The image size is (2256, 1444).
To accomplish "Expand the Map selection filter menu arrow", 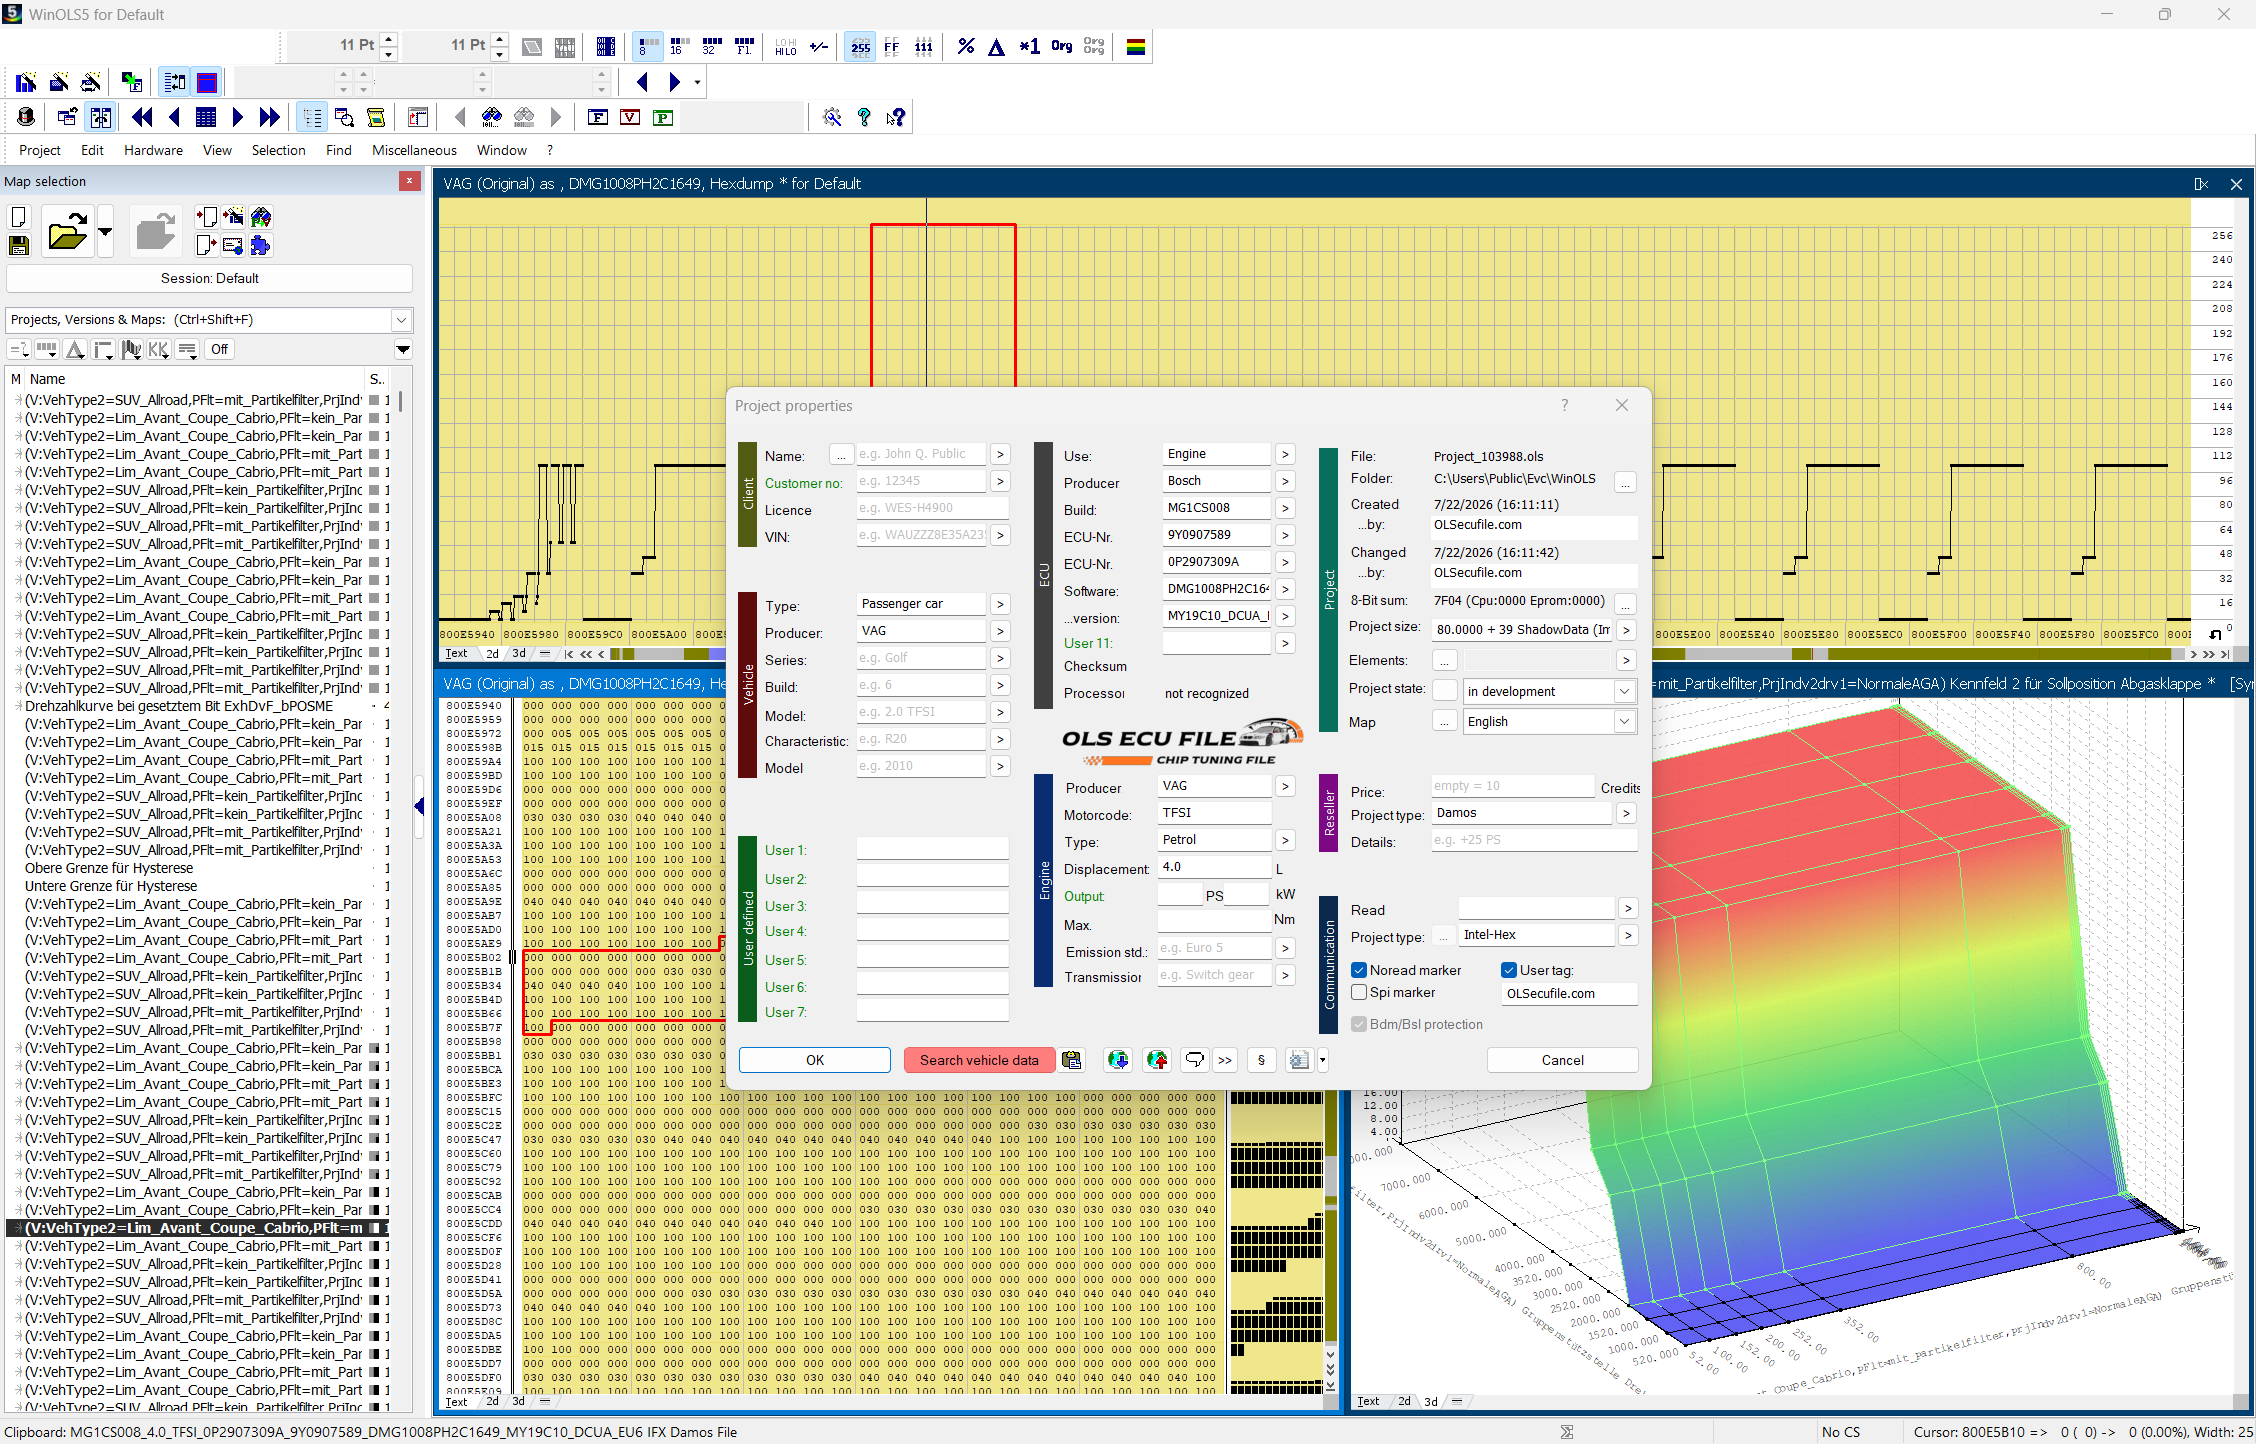I will [x=403, y=349].
